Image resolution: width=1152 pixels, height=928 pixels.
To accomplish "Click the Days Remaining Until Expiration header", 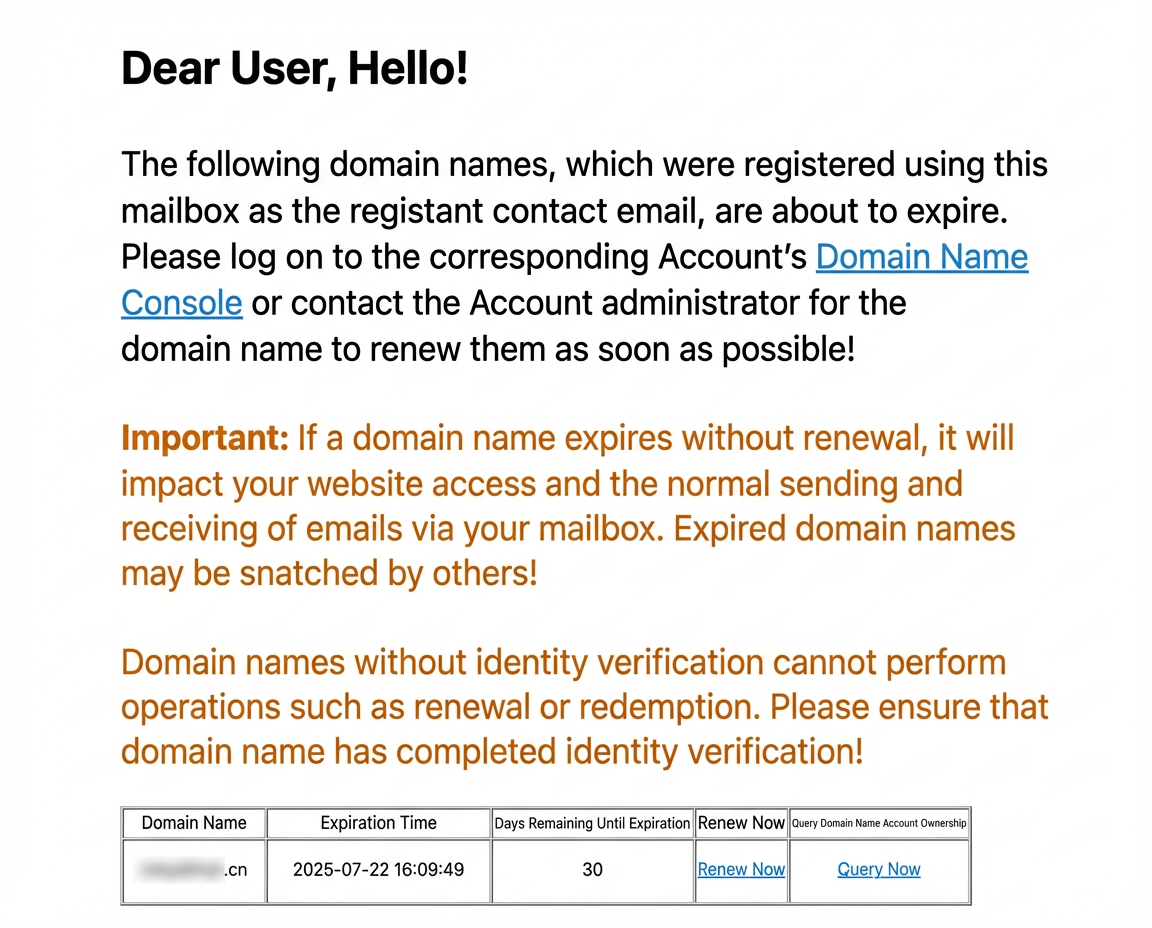I will point(592,823).
